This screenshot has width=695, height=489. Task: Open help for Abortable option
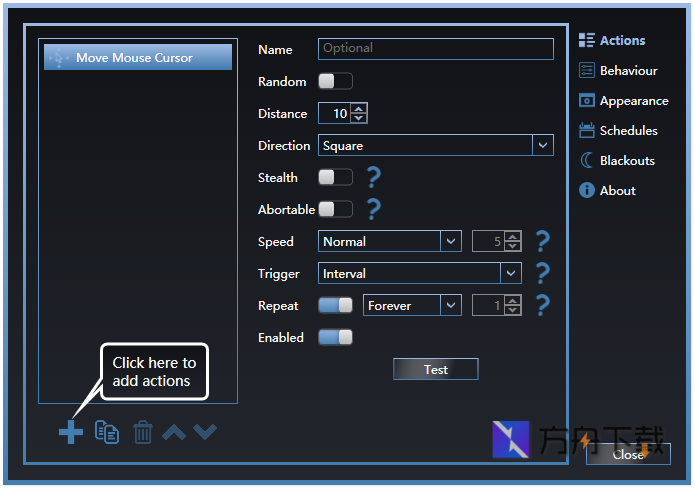pos(373,210)
